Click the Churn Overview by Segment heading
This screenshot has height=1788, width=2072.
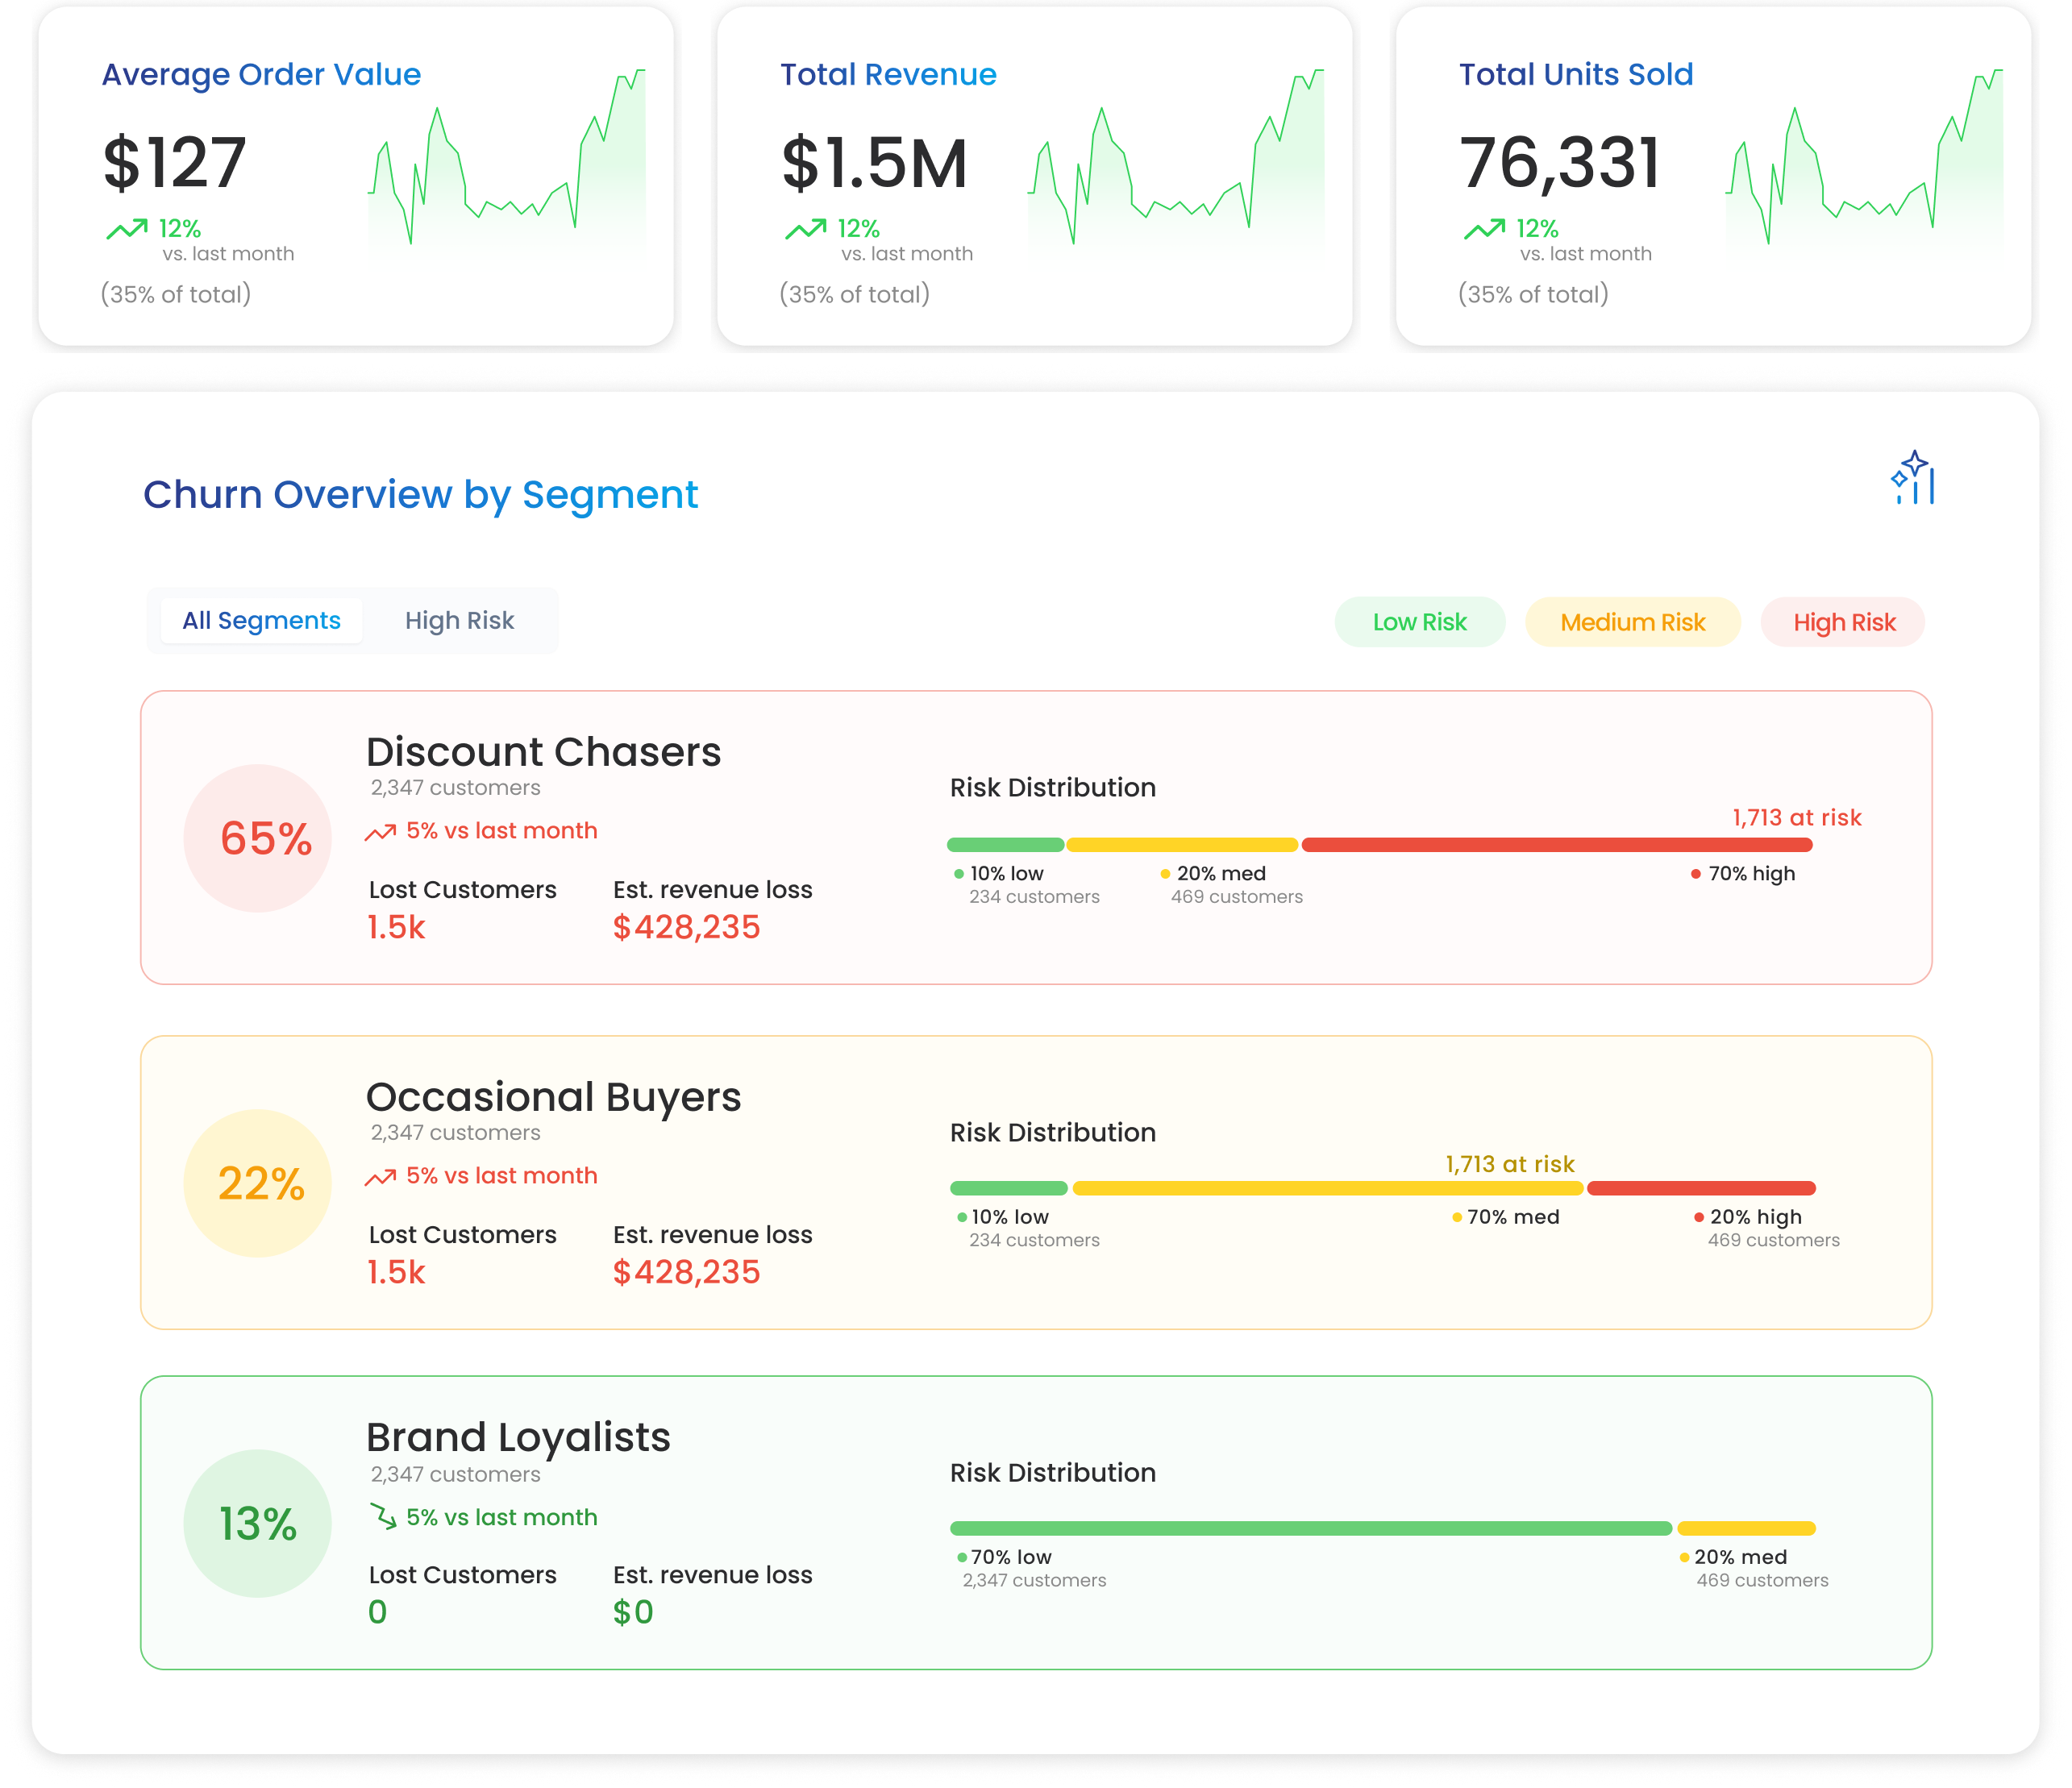coord(420,495)
